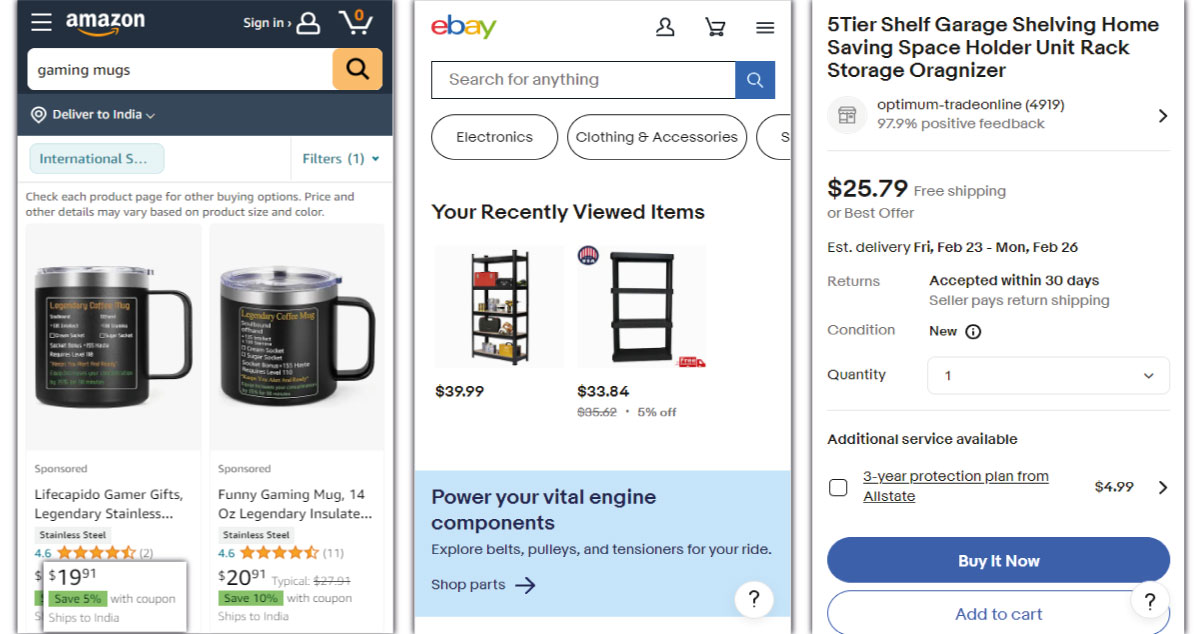Open the eBay account profile icon
Screen dimensions: 1202x634
pyautogui.click(x=665, y=27)
